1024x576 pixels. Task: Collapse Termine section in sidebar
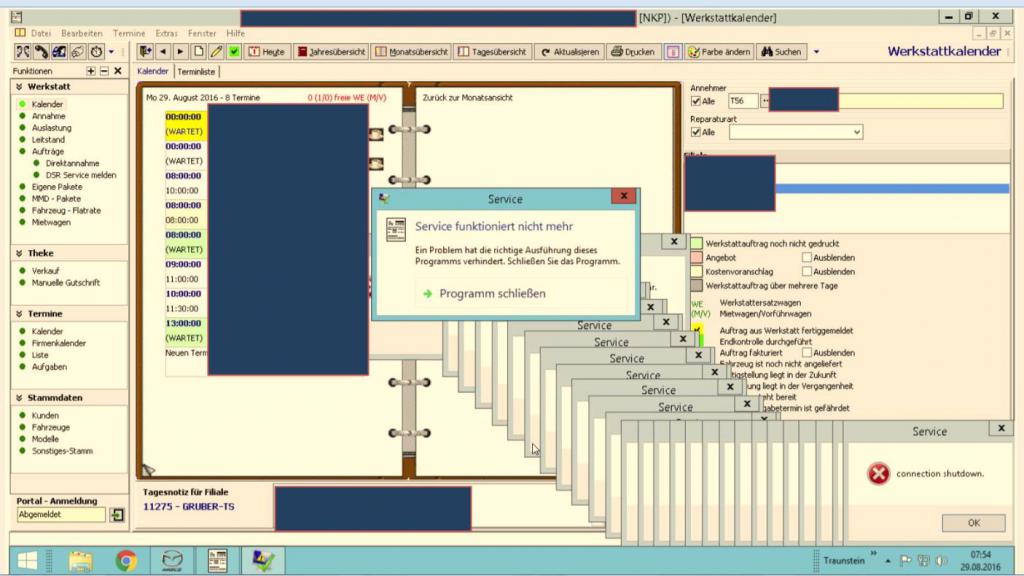(19, 313)
